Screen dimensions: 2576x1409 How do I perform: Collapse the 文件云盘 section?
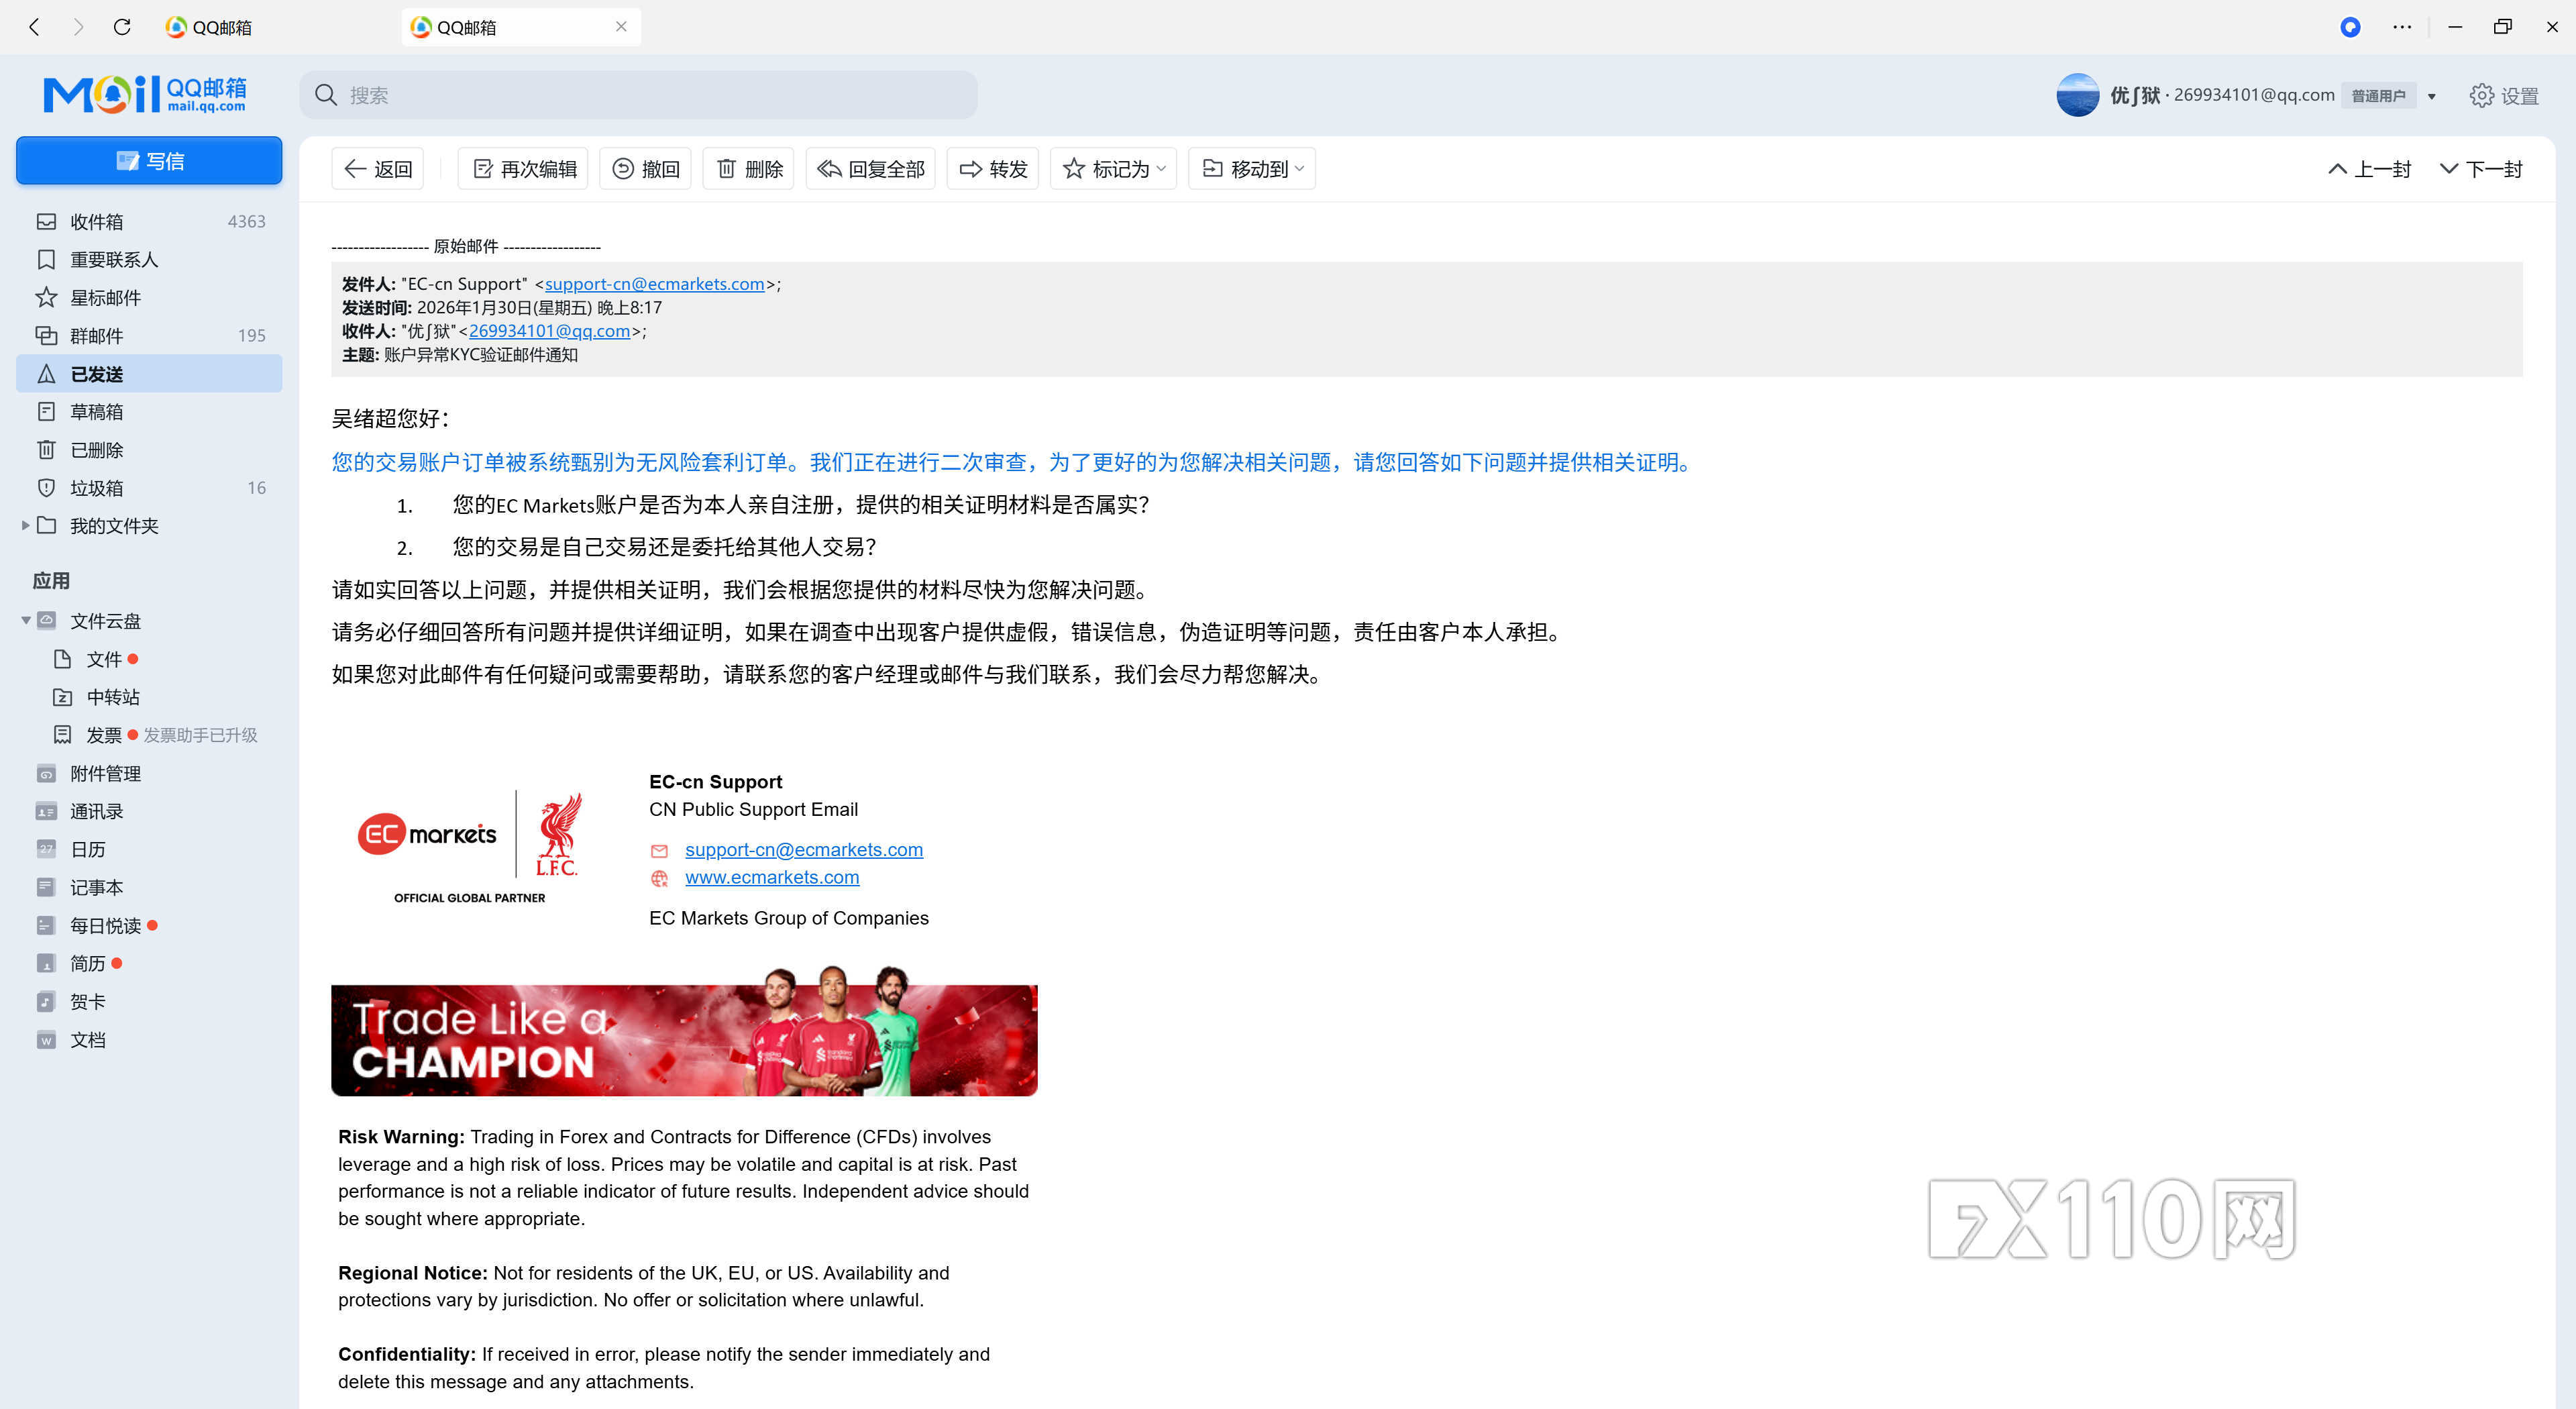point(25,621)
